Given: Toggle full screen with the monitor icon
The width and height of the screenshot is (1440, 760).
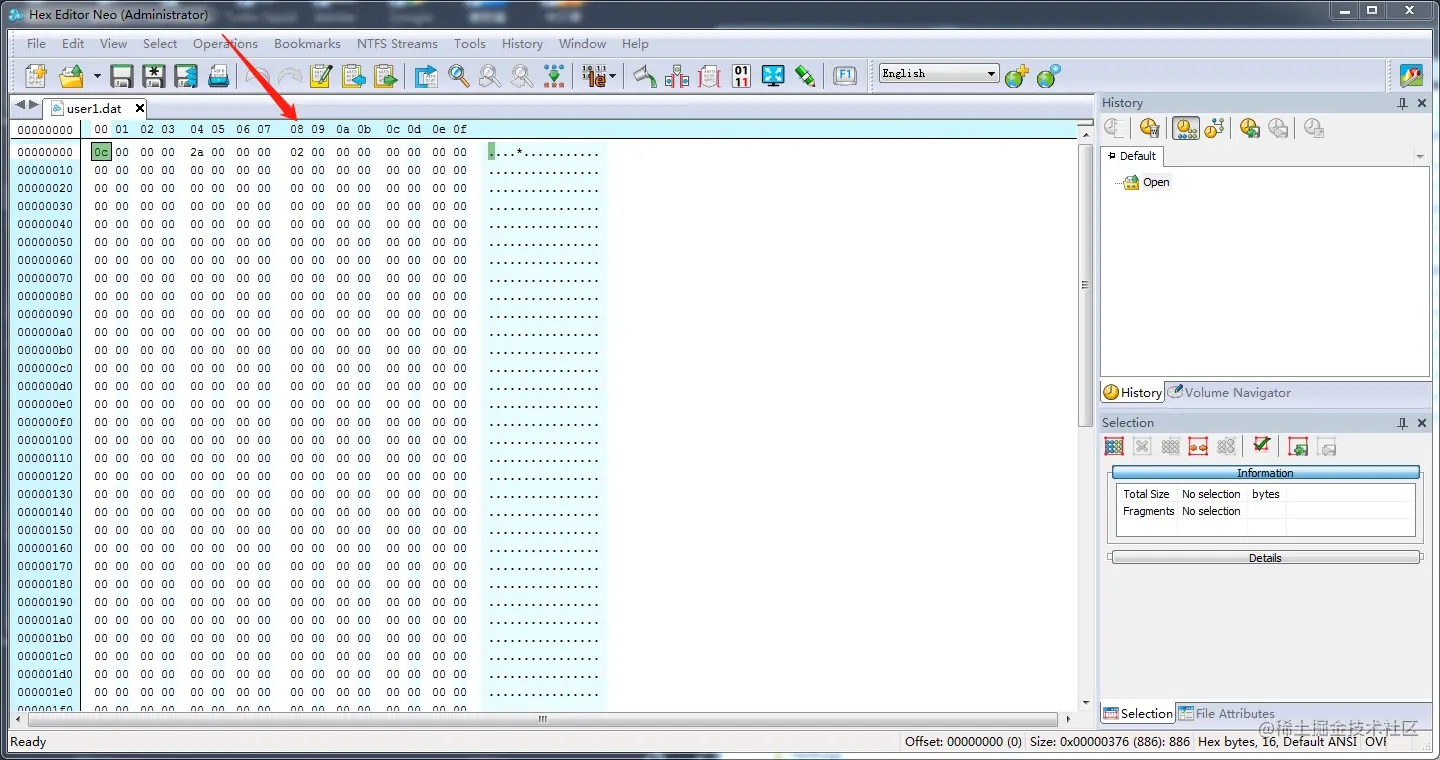Looking at the screenshot, I should coord(773,76).
